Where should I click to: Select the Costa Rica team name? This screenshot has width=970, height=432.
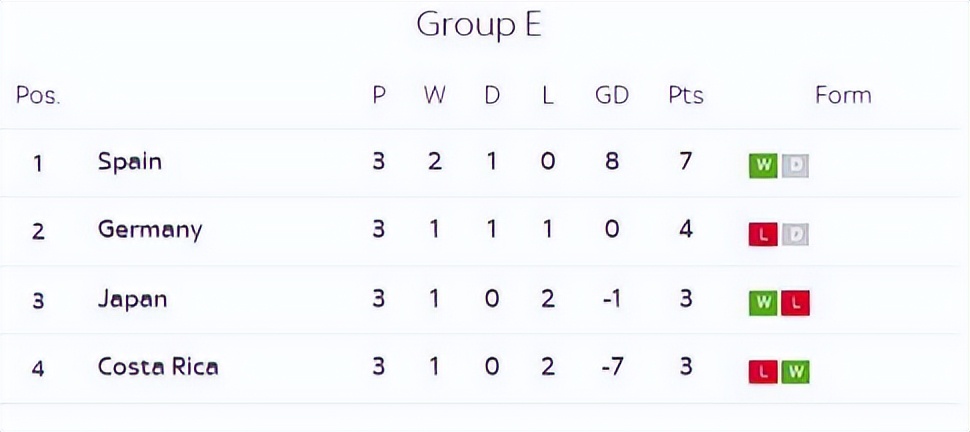pos(158,367)
